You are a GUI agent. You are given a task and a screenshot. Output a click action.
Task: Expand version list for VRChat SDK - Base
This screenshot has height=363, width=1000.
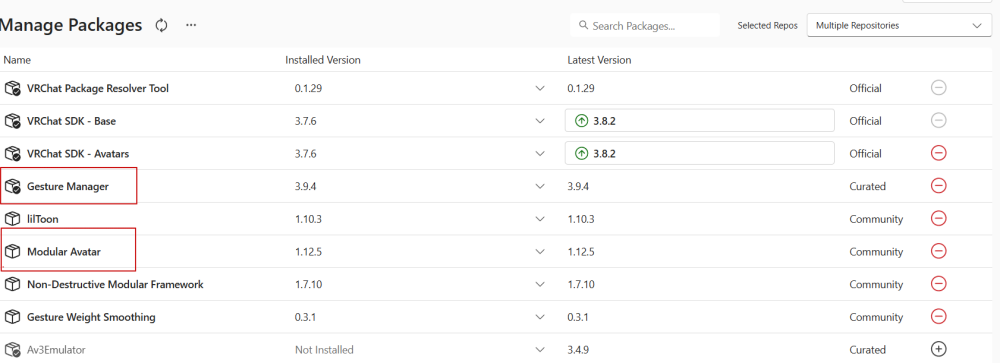coord(540,121)
